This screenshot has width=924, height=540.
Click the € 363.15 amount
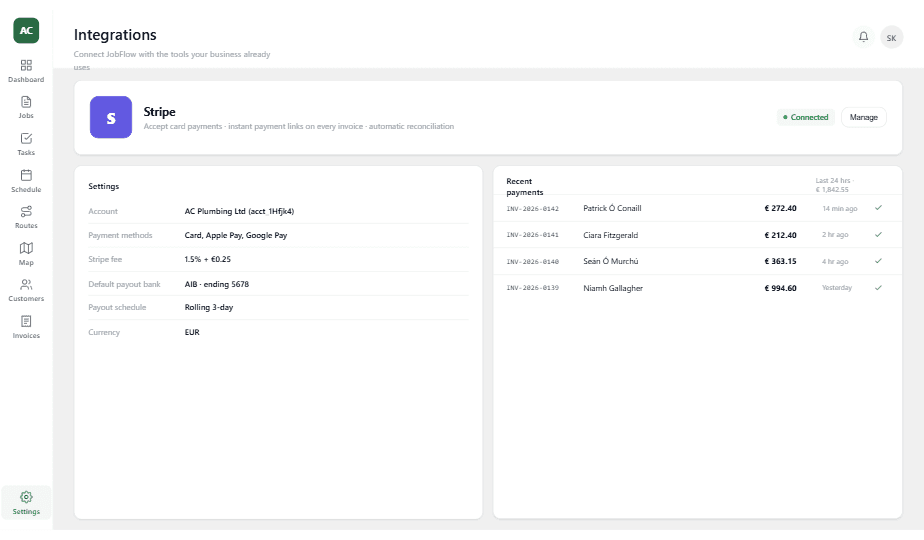(780, 261)
